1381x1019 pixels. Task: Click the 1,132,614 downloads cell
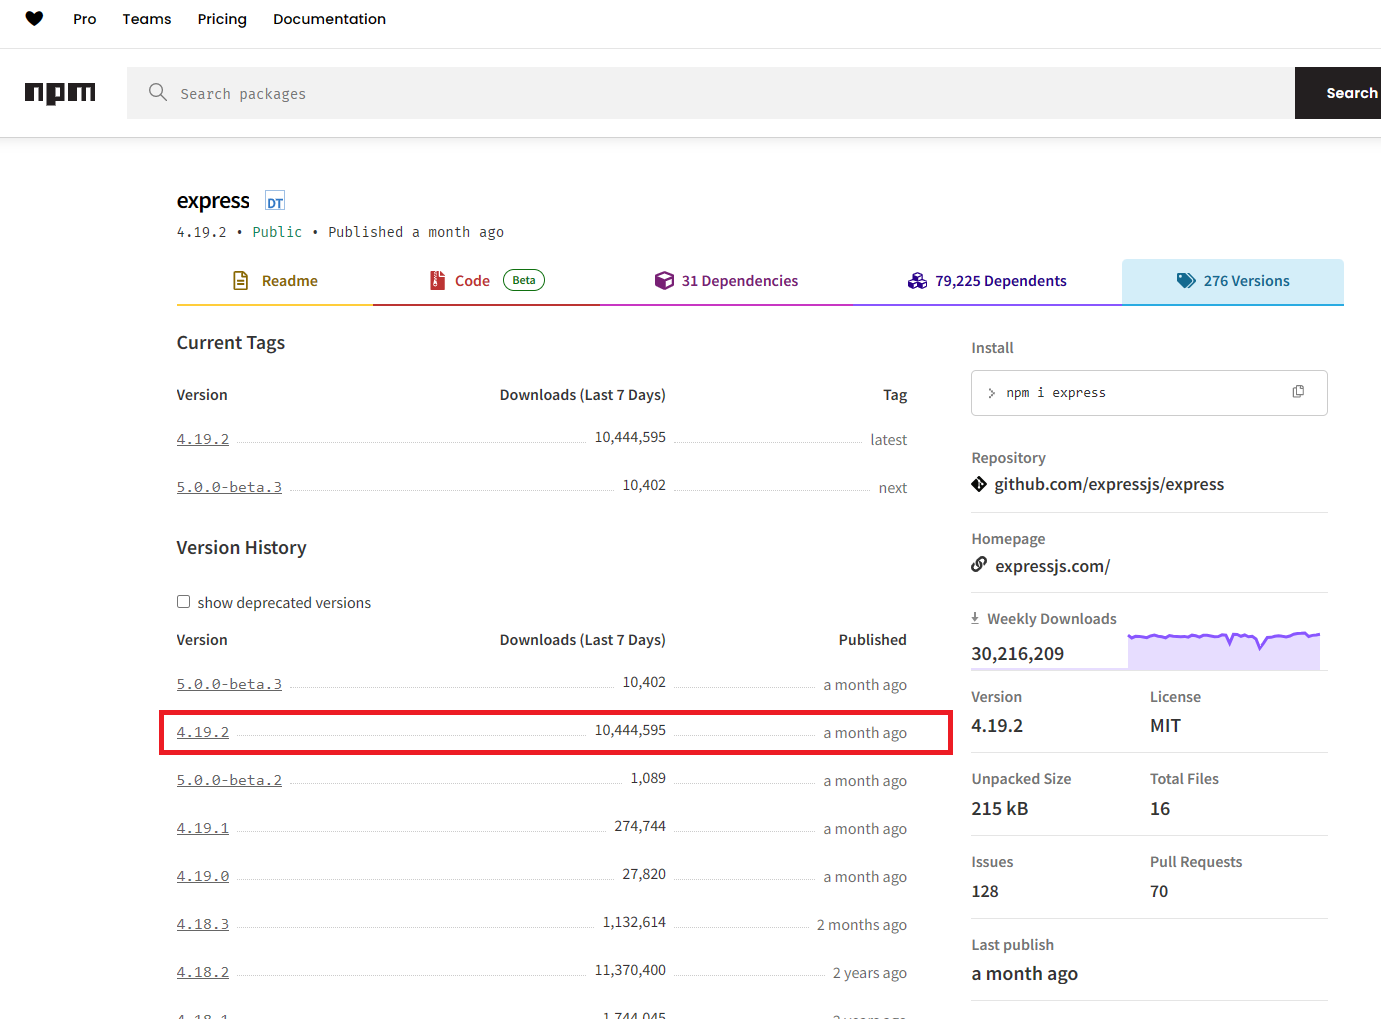point(634,922)
